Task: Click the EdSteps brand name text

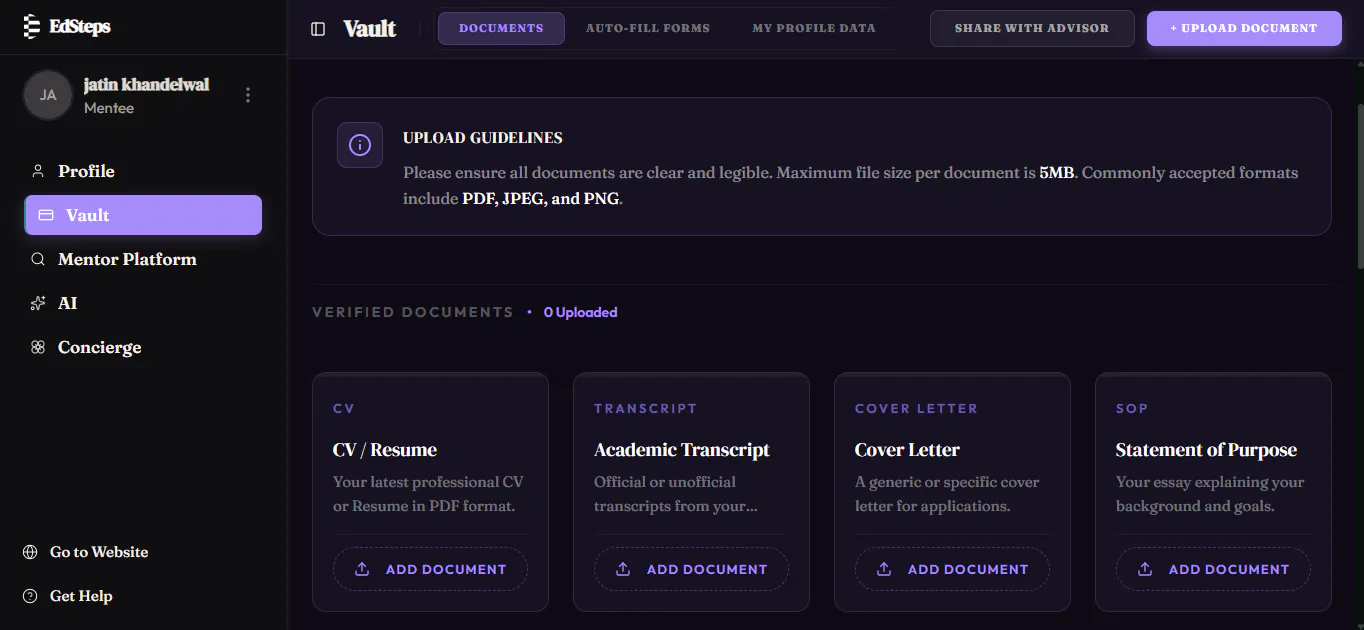Action: (80, 27)
